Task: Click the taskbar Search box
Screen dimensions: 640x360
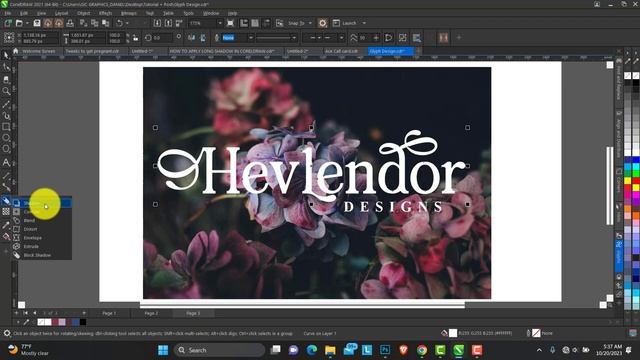Action: (220, 350)
